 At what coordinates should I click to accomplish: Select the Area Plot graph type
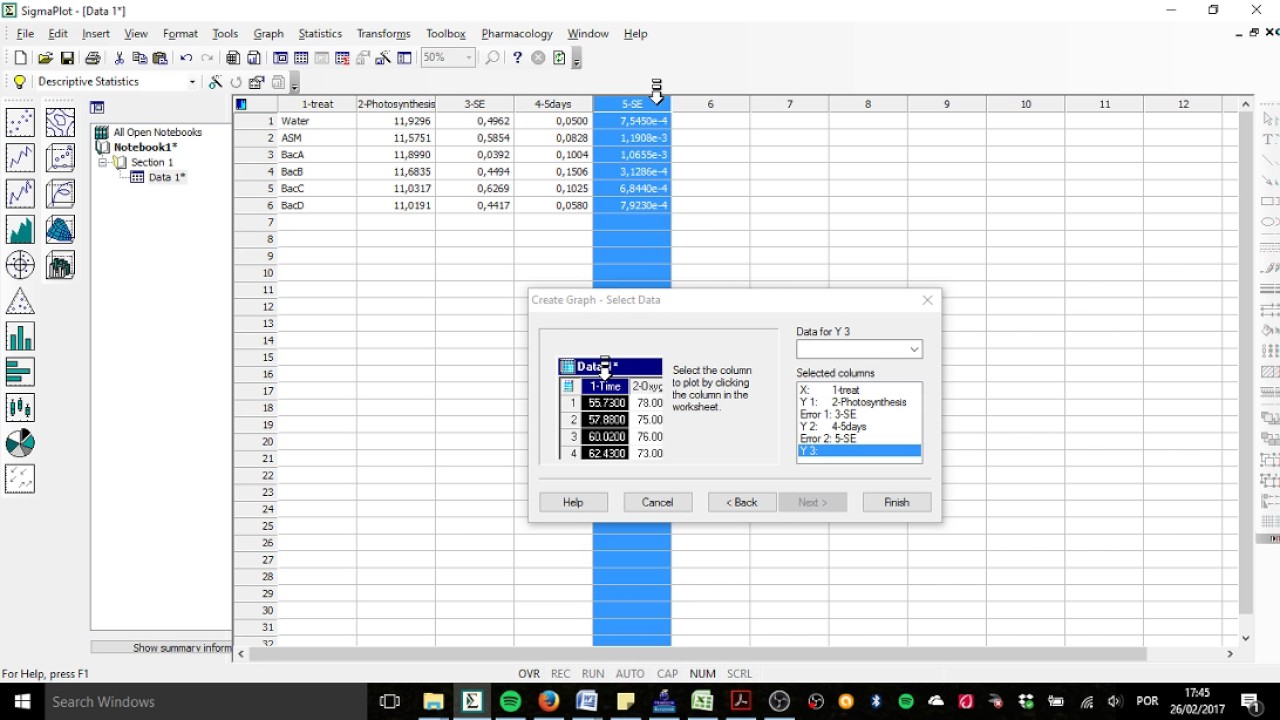(x=20, y=230)
